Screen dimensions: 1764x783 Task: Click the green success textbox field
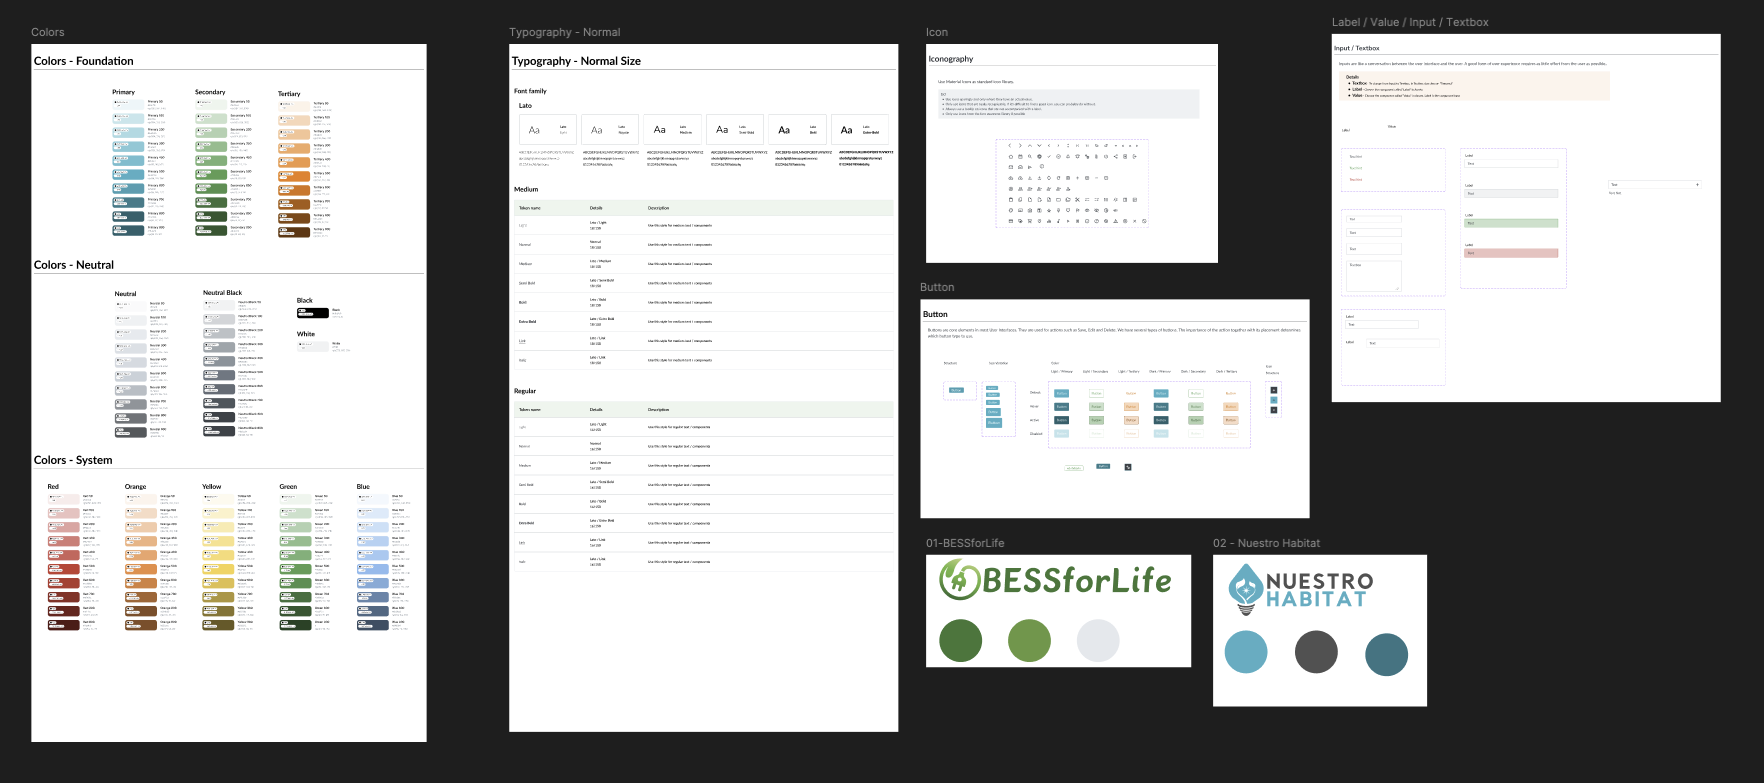1511,223
